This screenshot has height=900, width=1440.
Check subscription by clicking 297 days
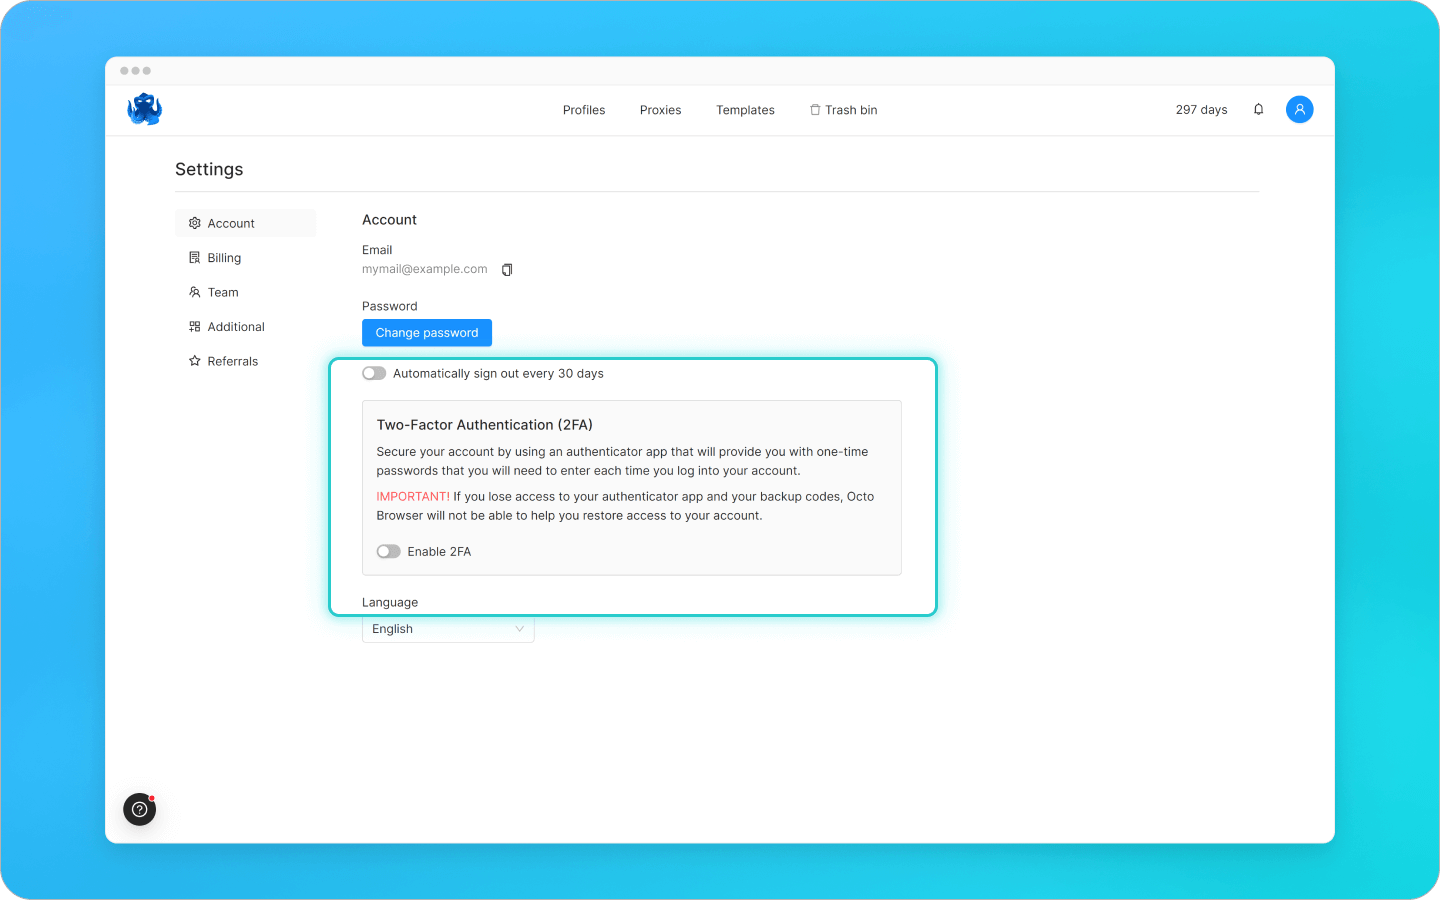point(1201,109)
